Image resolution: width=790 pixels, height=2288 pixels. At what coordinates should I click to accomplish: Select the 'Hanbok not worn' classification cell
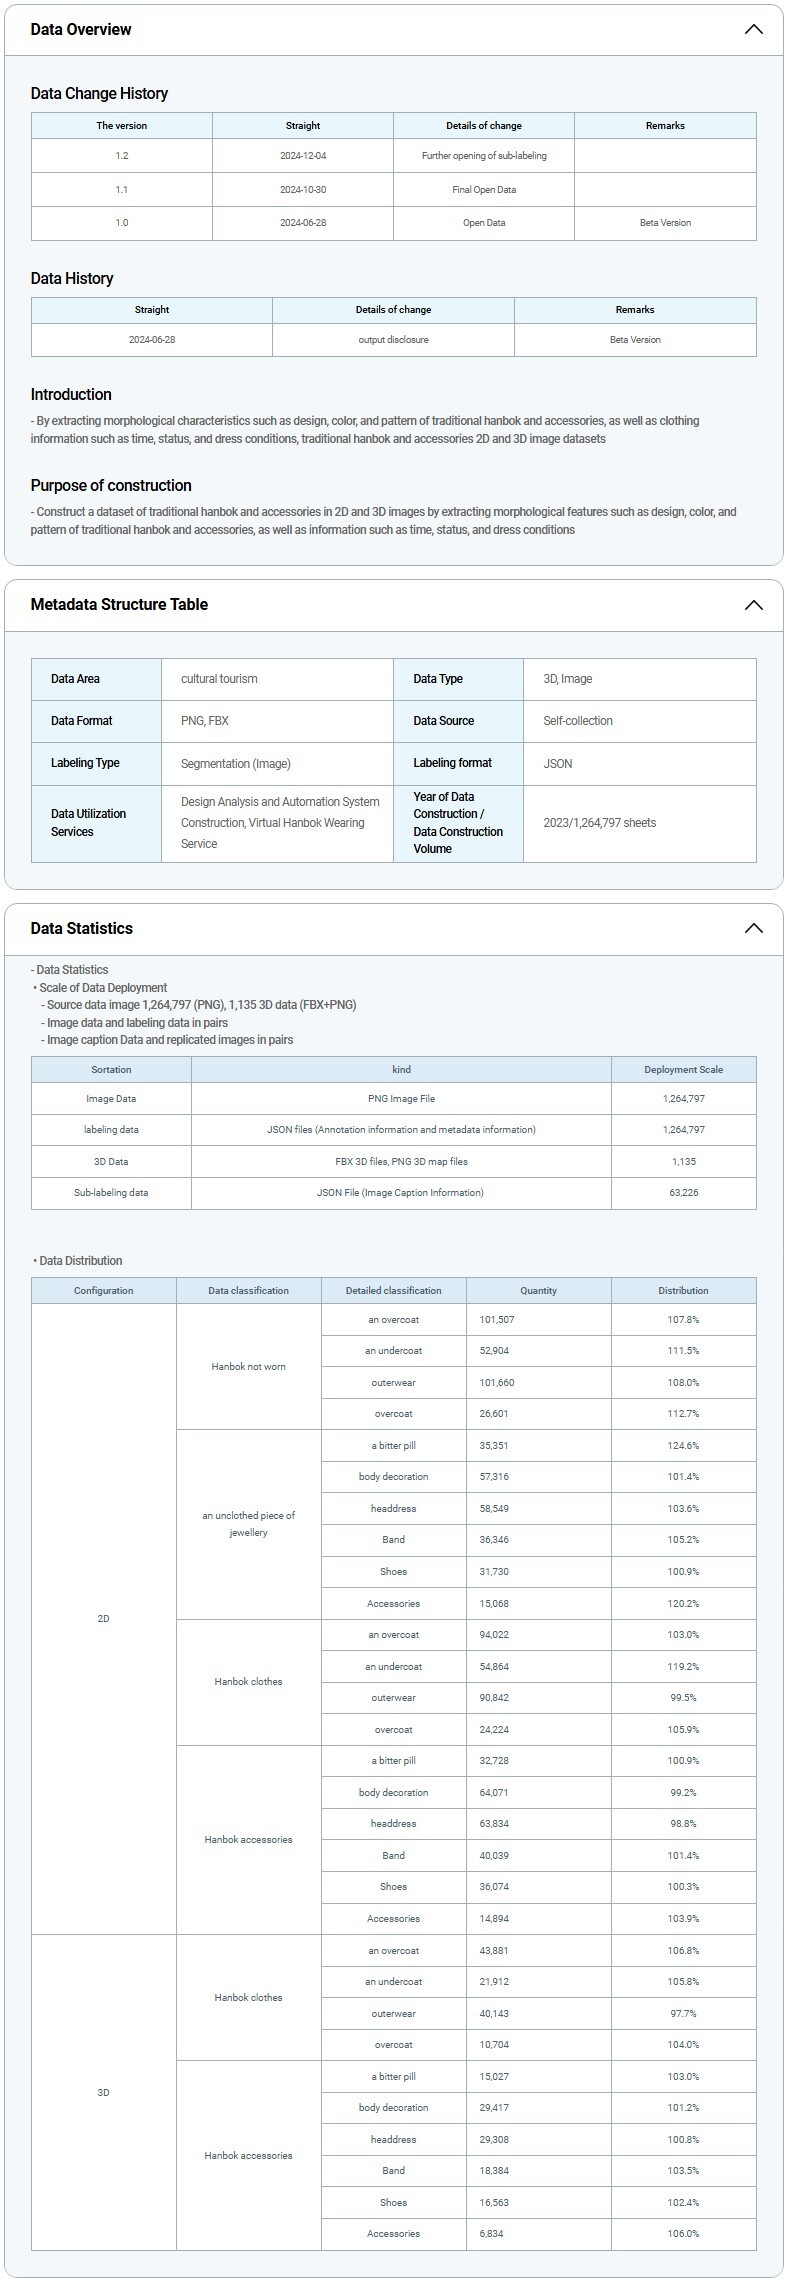[x=248, y=1367]
